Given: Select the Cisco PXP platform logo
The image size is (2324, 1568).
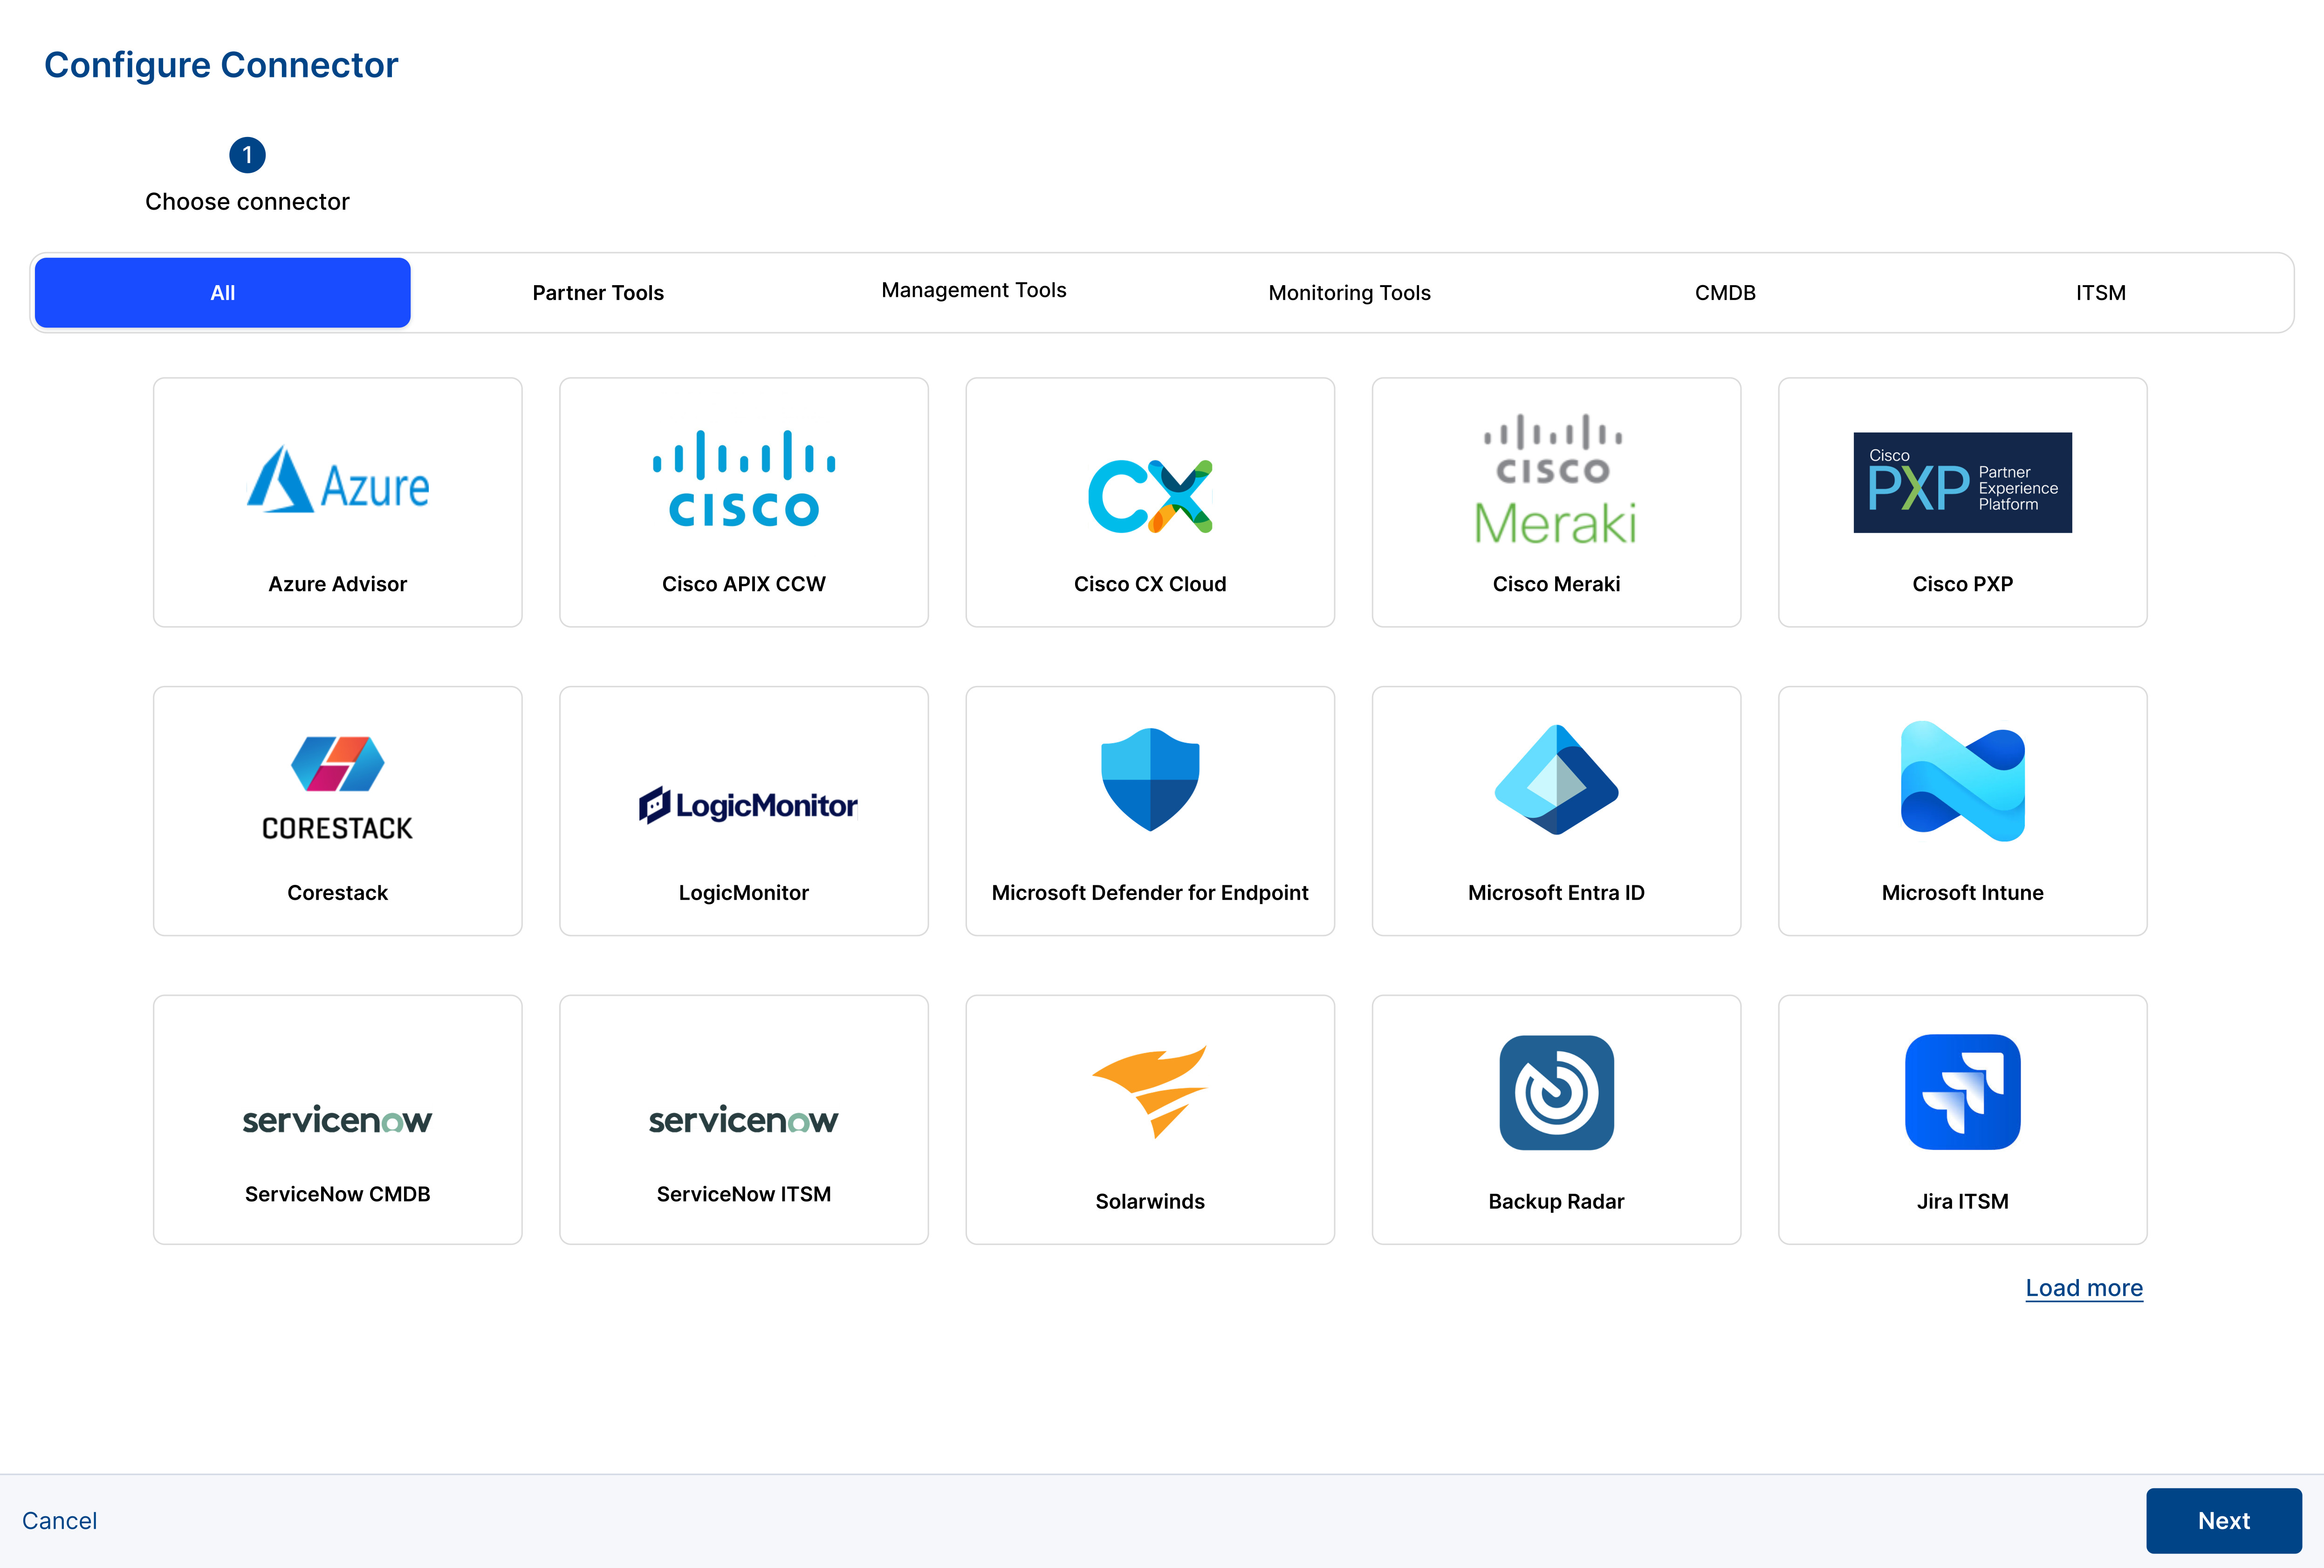Looking at the screenshot, I should 1962,483.
